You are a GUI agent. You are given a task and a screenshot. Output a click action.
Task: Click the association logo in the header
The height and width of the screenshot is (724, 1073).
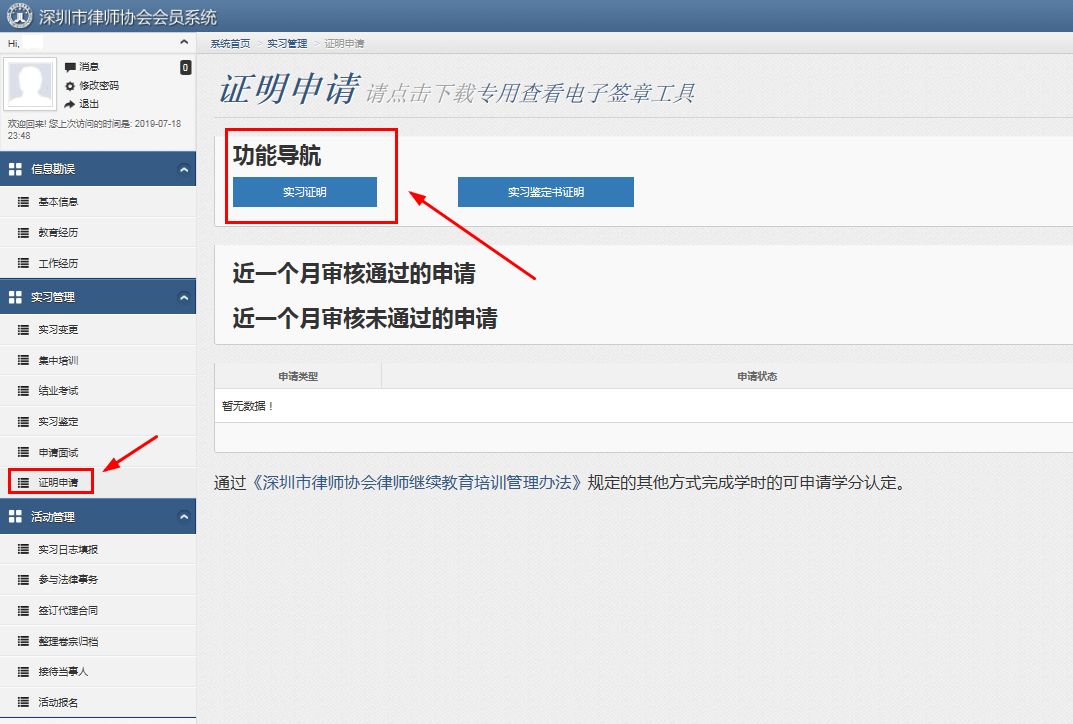pyautogui.click(x=18, y=15)
